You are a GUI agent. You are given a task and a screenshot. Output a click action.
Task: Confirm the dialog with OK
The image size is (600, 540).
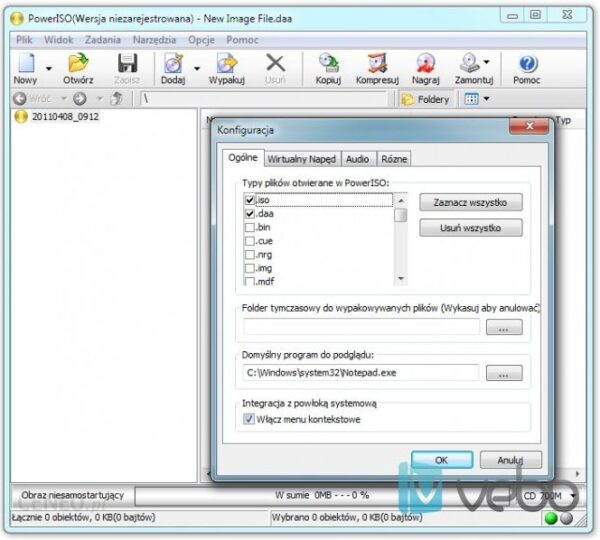point(442,460)
